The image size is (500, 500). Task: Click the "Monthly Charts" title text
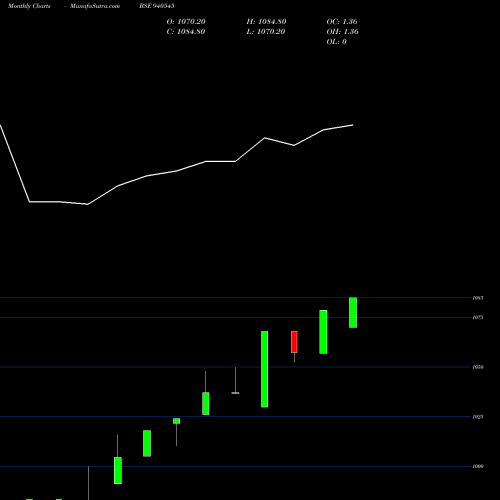point(29,6)
